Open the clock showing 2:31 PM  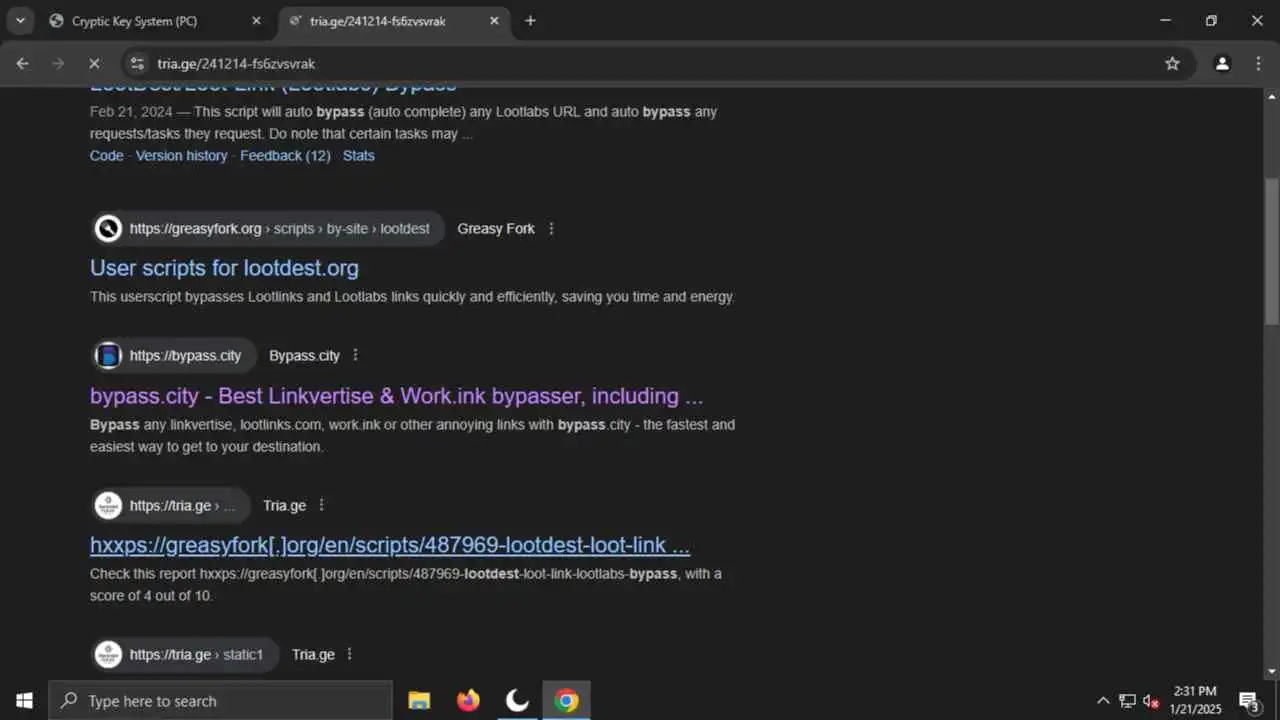pyautogui.click(x=1195, y=700)
